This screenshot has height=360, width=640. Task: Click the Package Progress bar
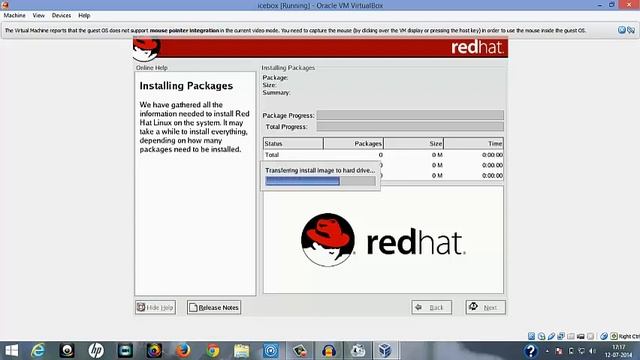[x=410, y=115]
